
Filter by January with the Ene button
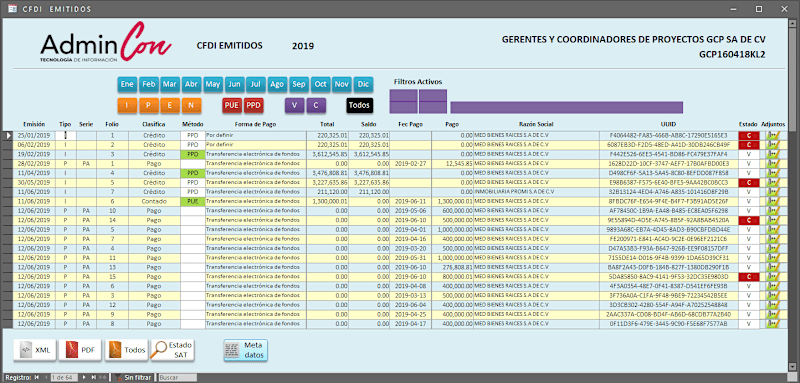[127, 84]
